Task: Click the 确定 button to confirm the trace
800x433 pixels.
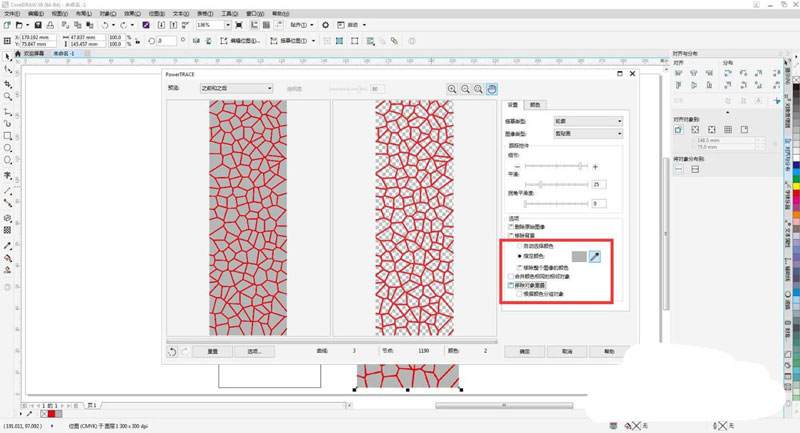Action: (x=525, y=351)
